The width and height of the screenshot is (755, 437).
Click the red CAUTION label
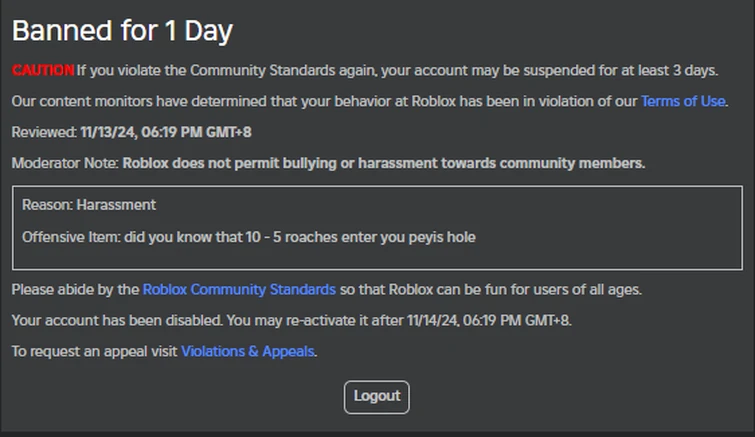click(43, 70)
